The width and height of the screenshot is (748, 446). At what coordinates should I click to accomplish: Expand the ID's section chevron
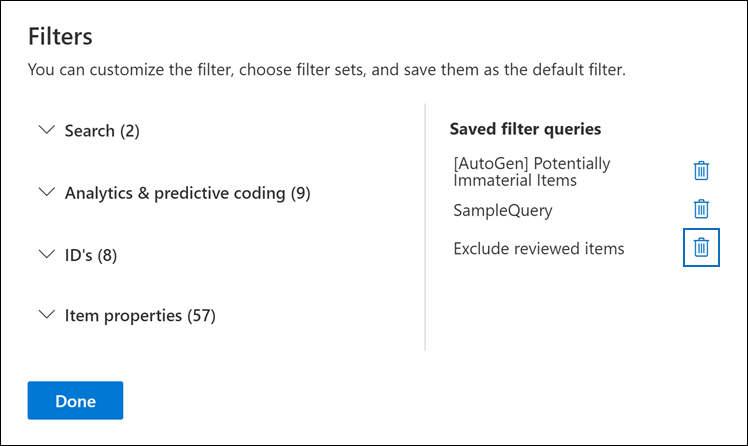tap(47, 254)
